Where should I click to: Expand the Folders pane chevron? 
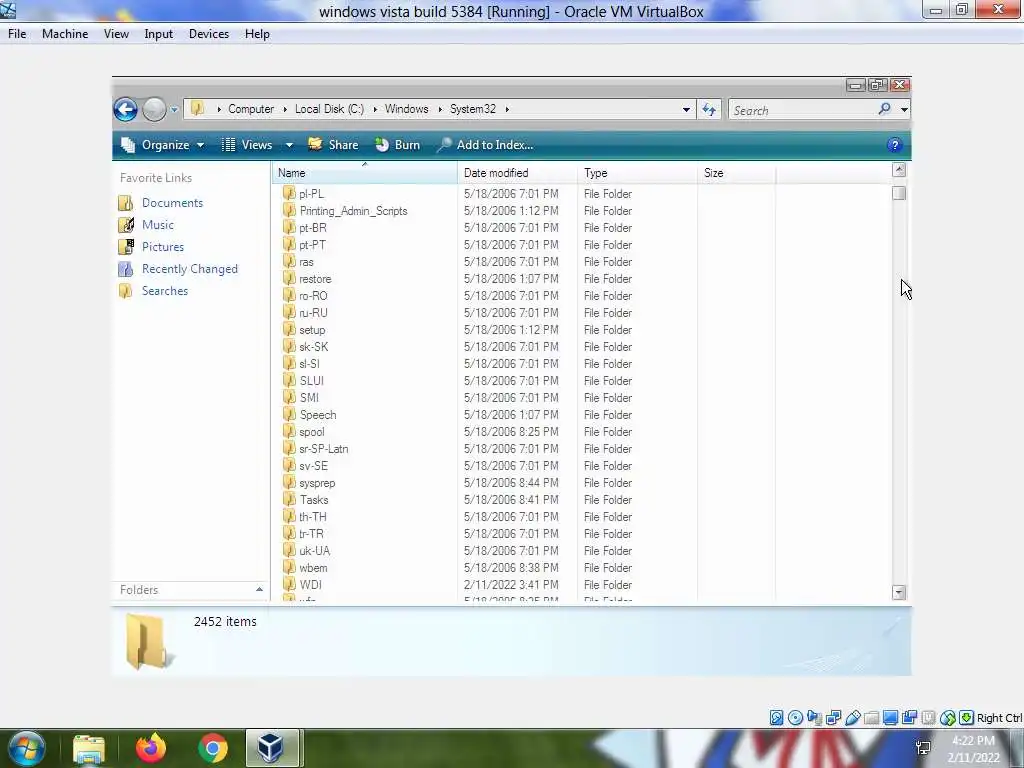pos(259,590)
